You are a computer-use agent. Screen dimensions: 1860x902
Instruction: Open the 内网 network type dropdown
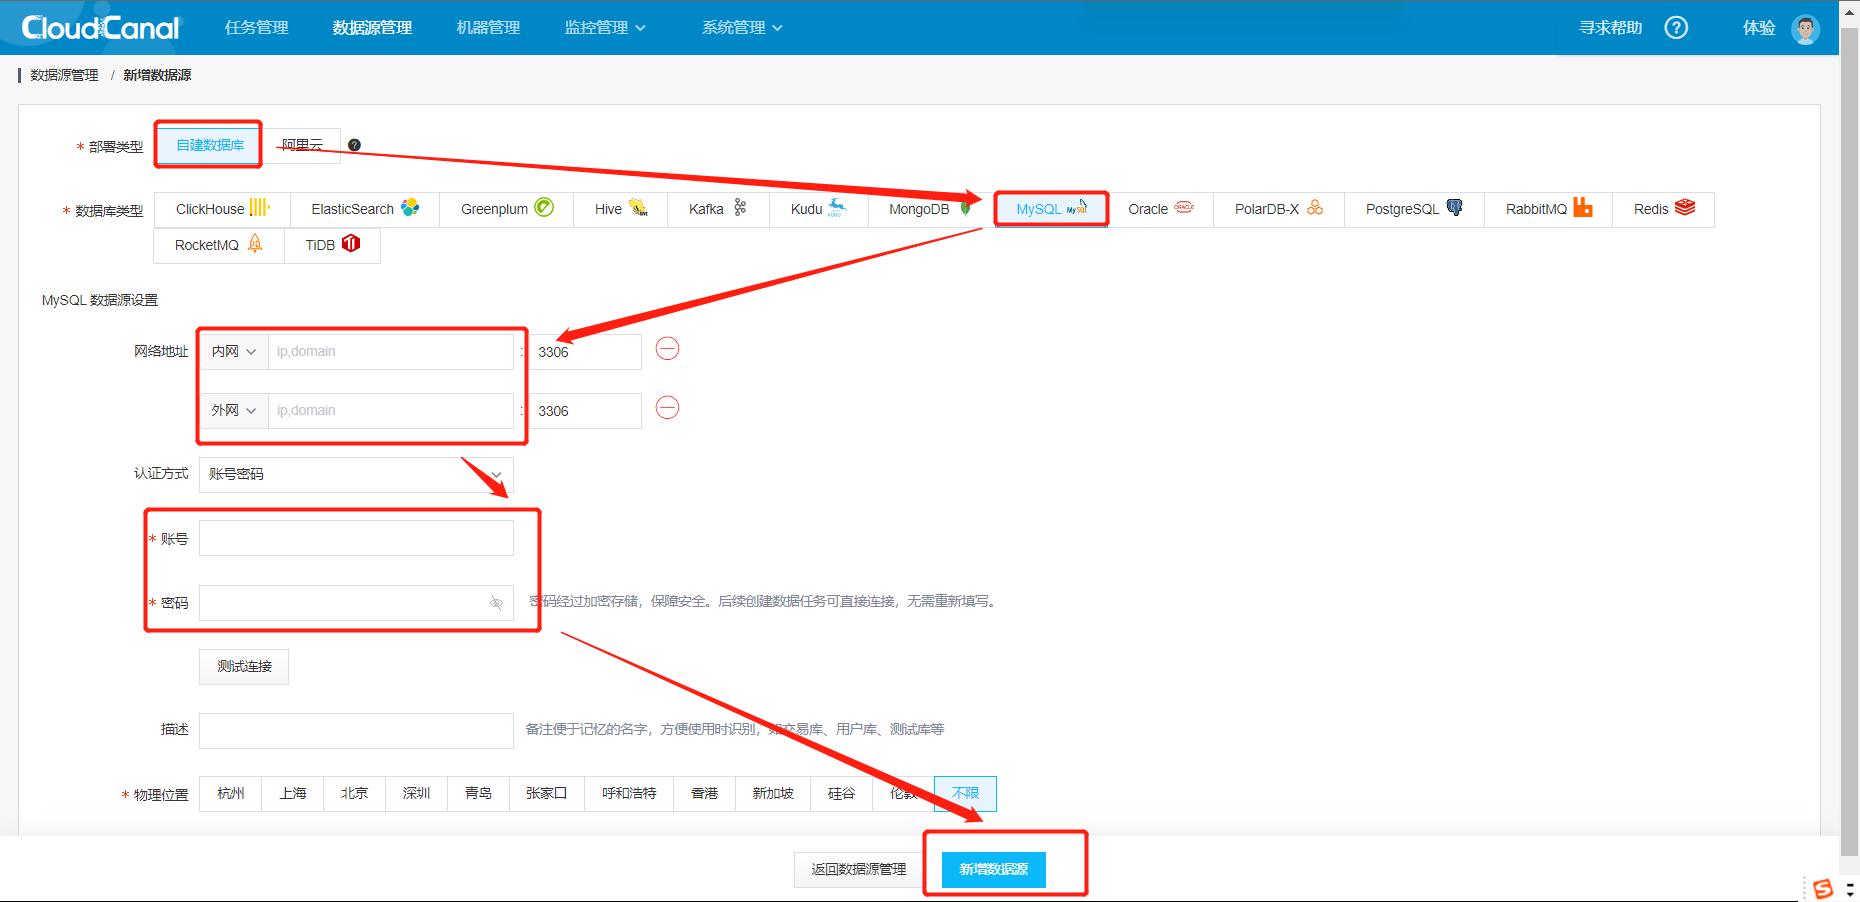pos(234,352)
